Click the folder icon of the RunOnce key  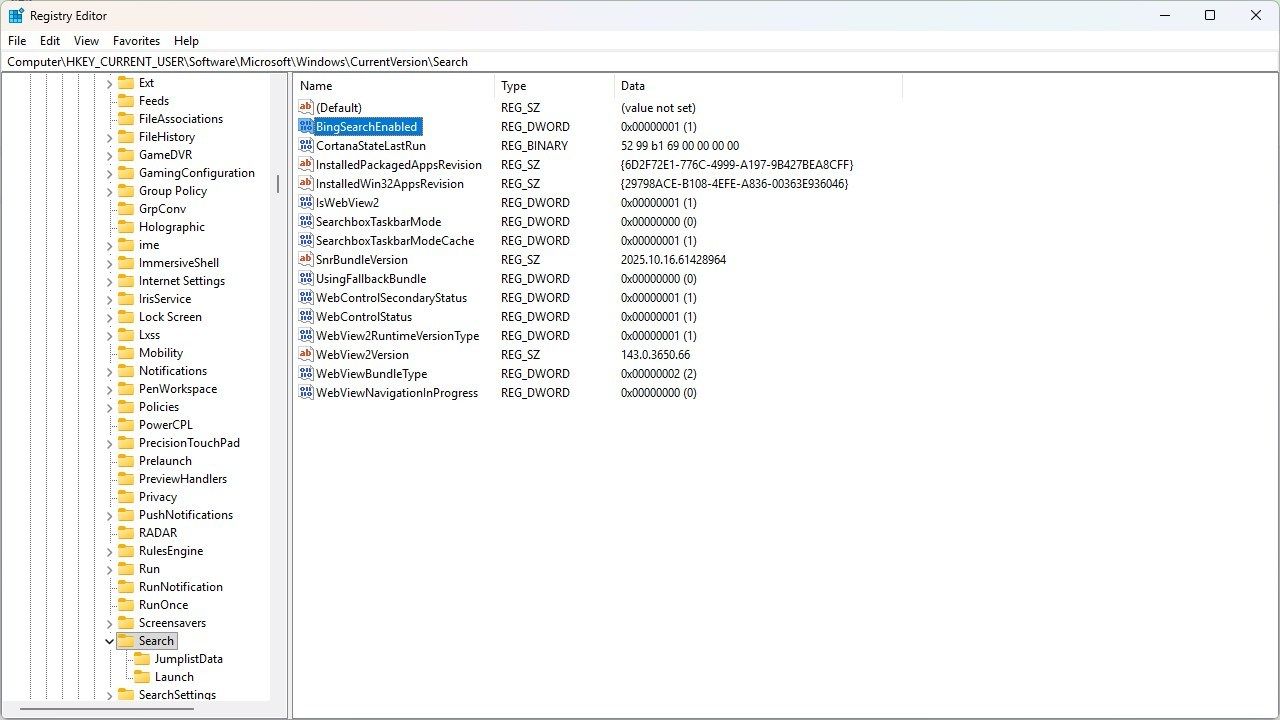point(126,605)
